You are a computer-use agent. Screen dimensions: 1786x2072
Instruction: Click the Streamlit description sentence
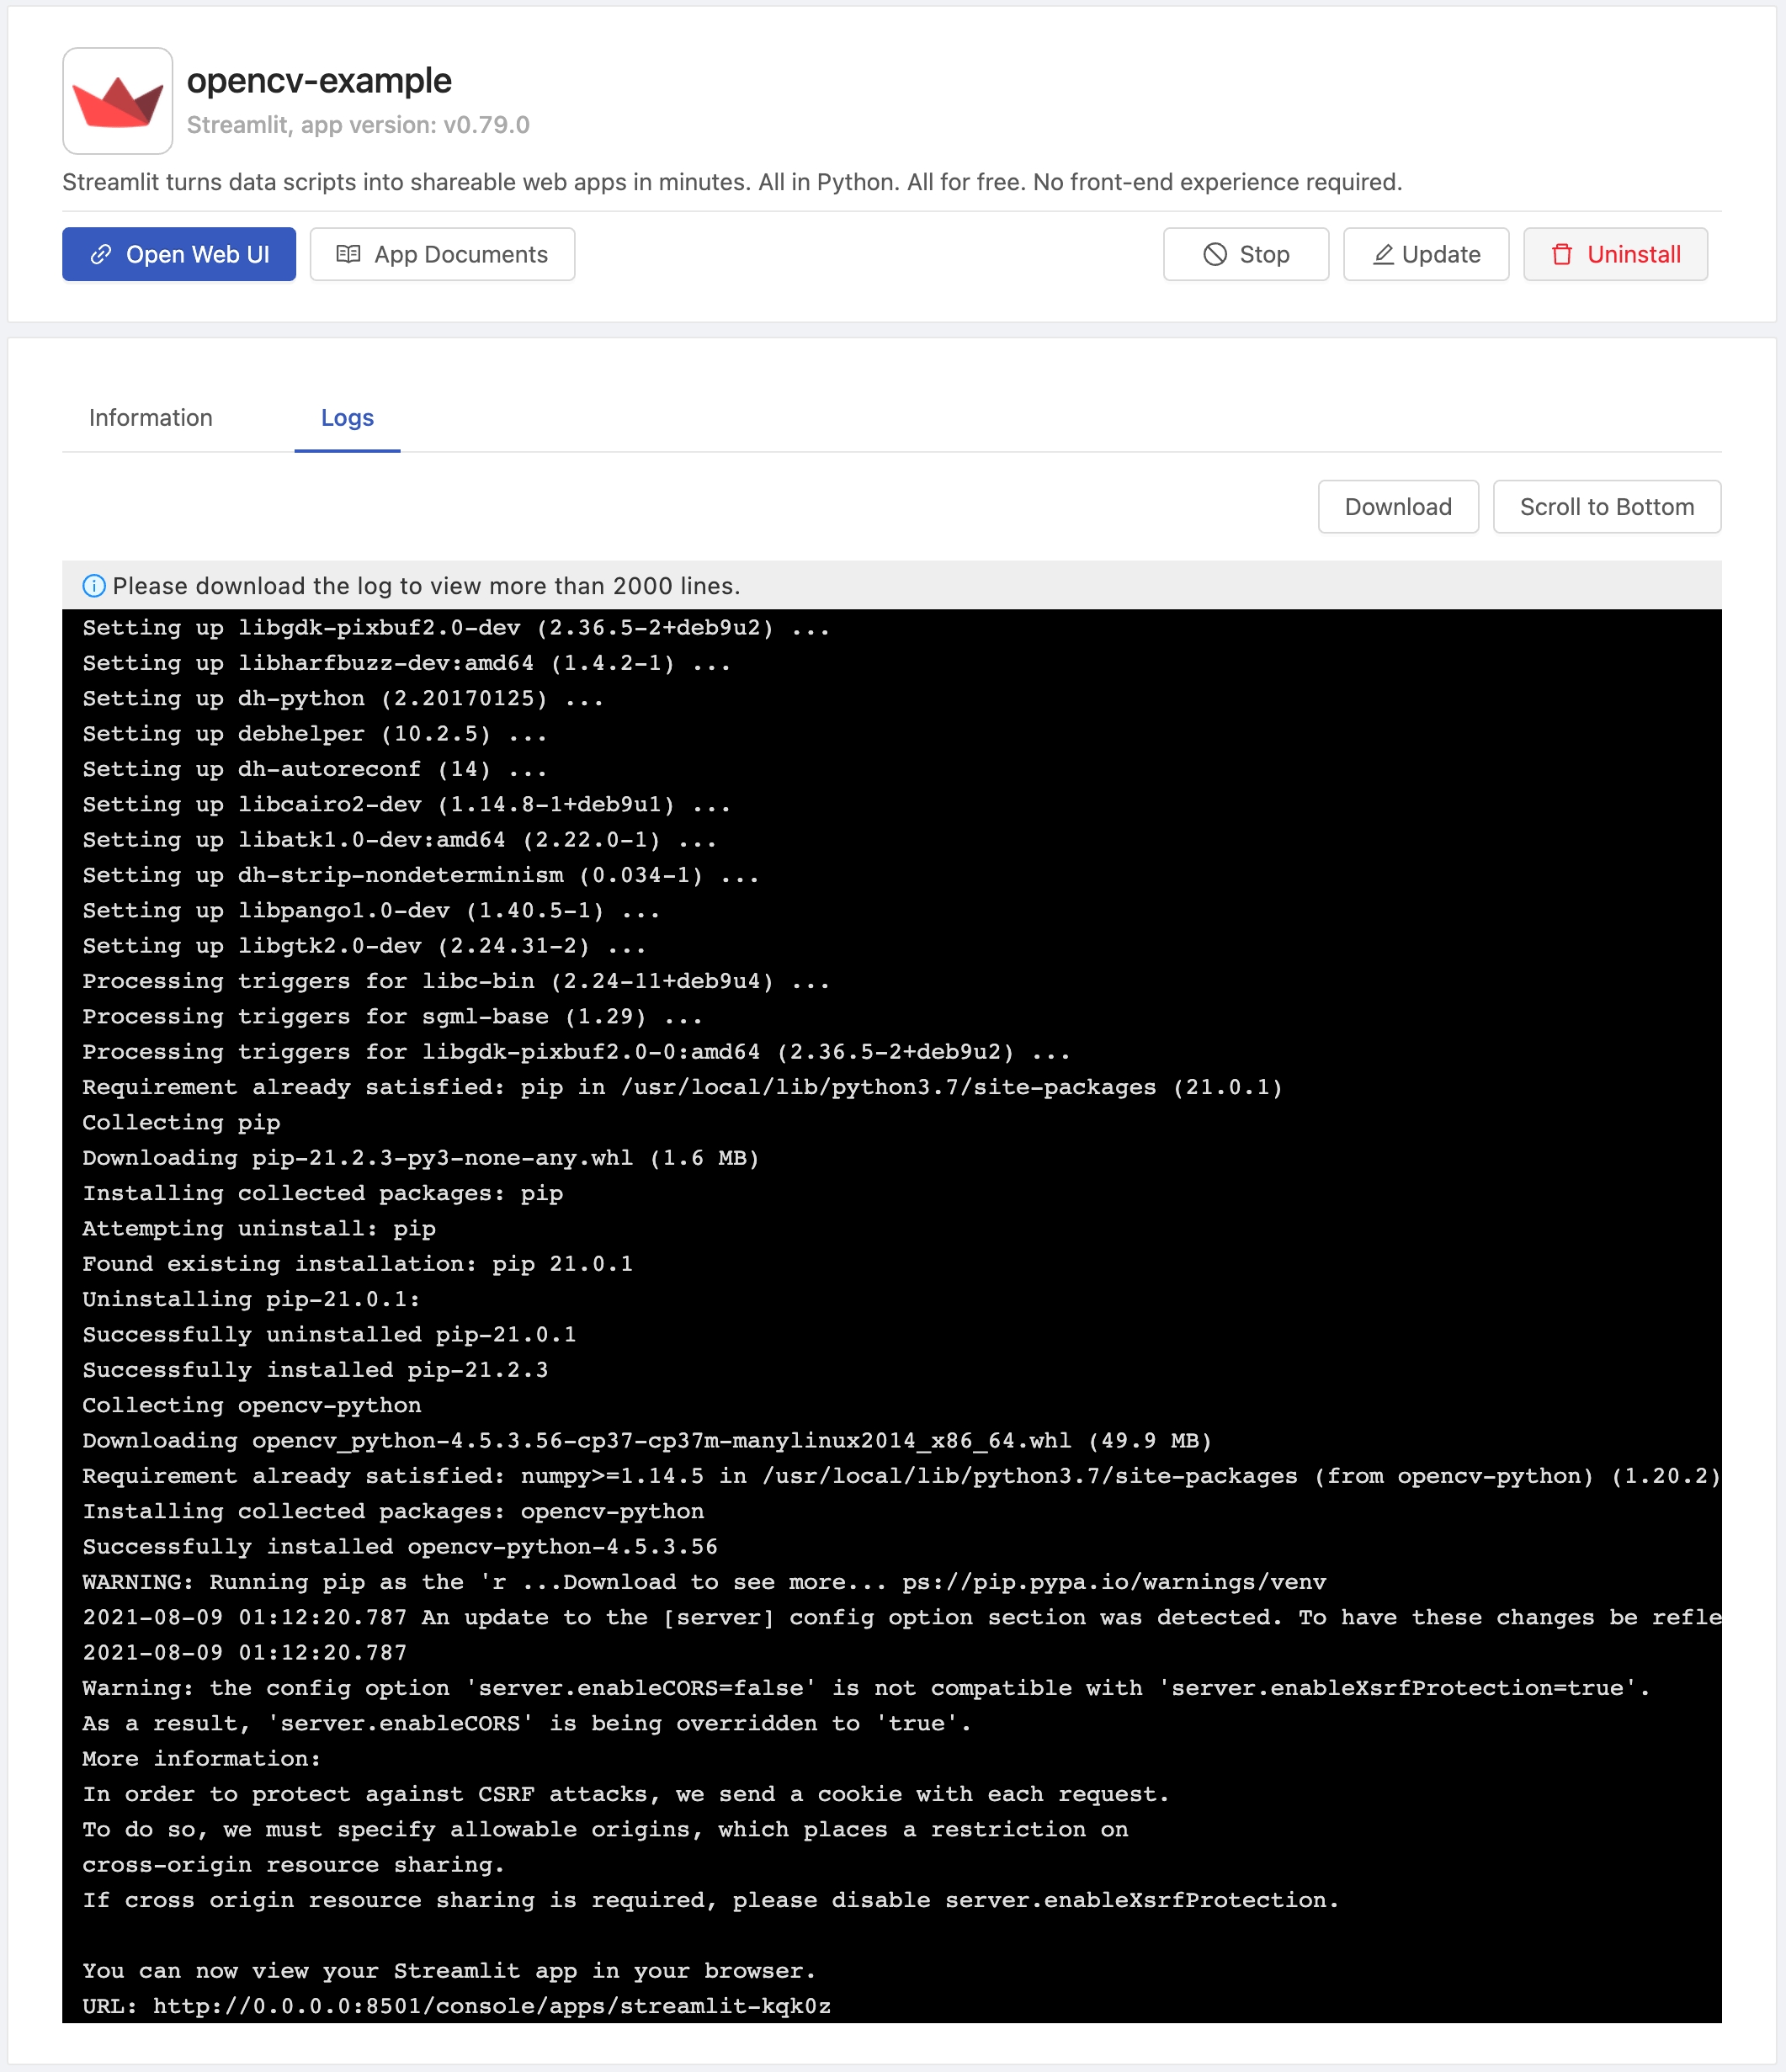[732, 182]
